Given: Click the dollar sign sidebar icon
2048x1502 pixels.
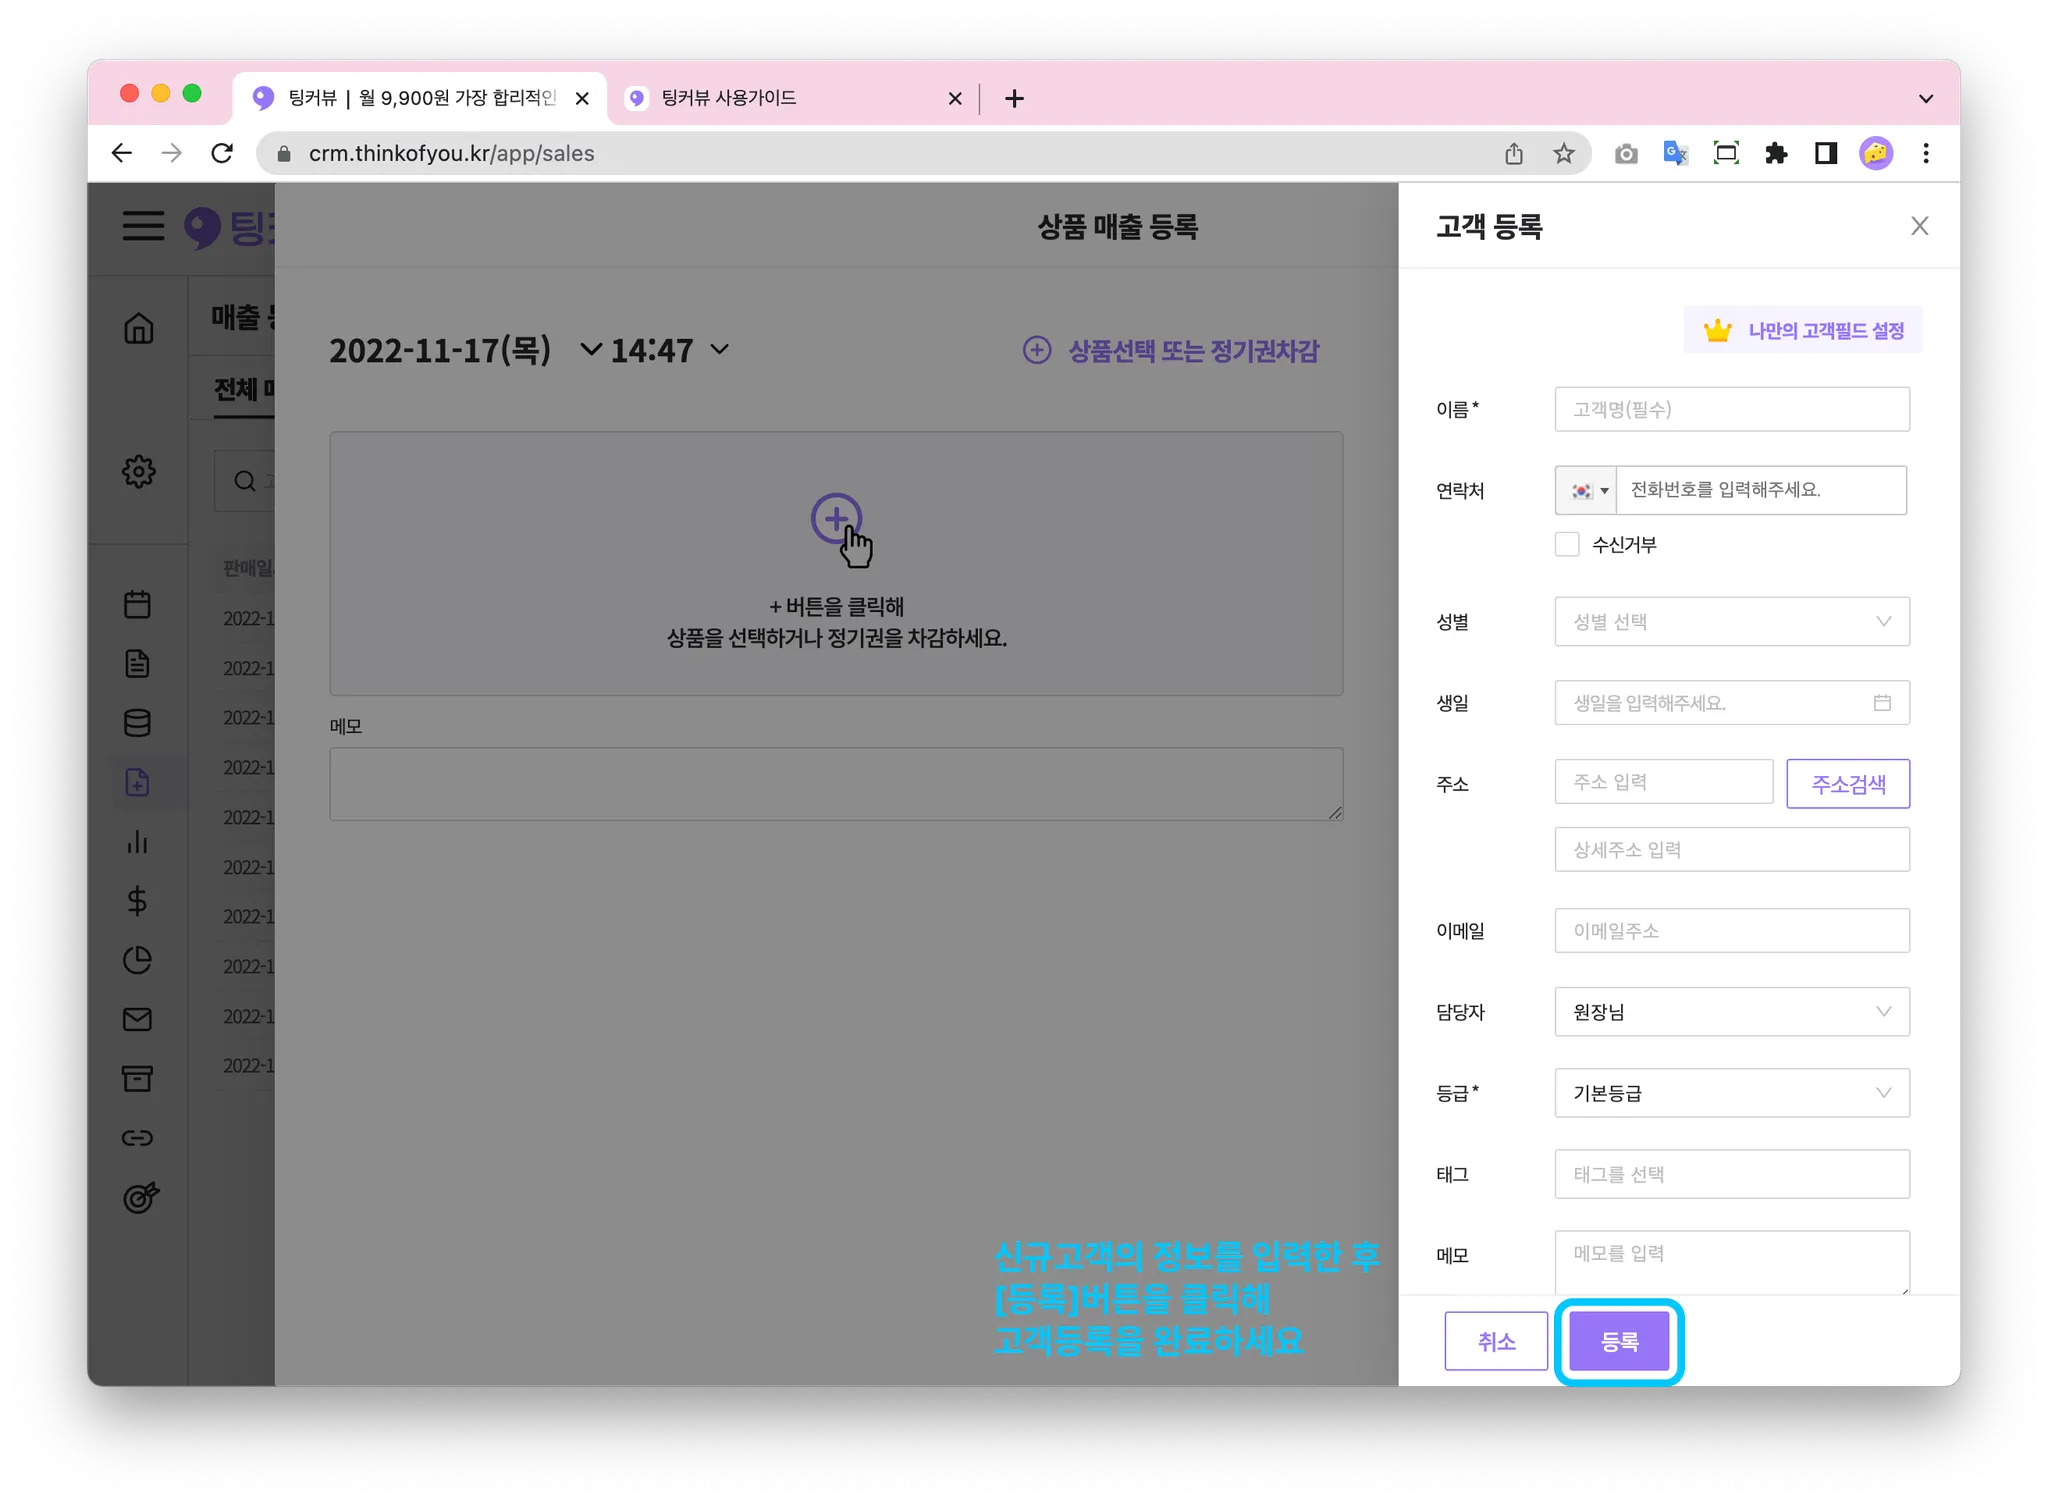Looking at the screenshot, I should (137, 901).
